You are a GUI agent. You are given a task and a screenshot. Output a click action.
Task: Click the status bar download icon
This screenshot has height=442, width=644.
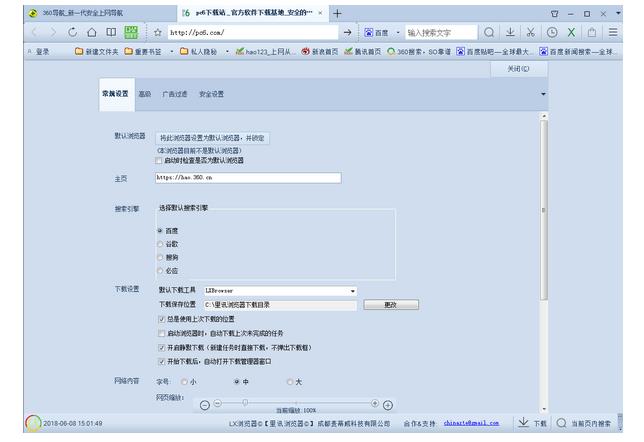[x=523, y=422]
